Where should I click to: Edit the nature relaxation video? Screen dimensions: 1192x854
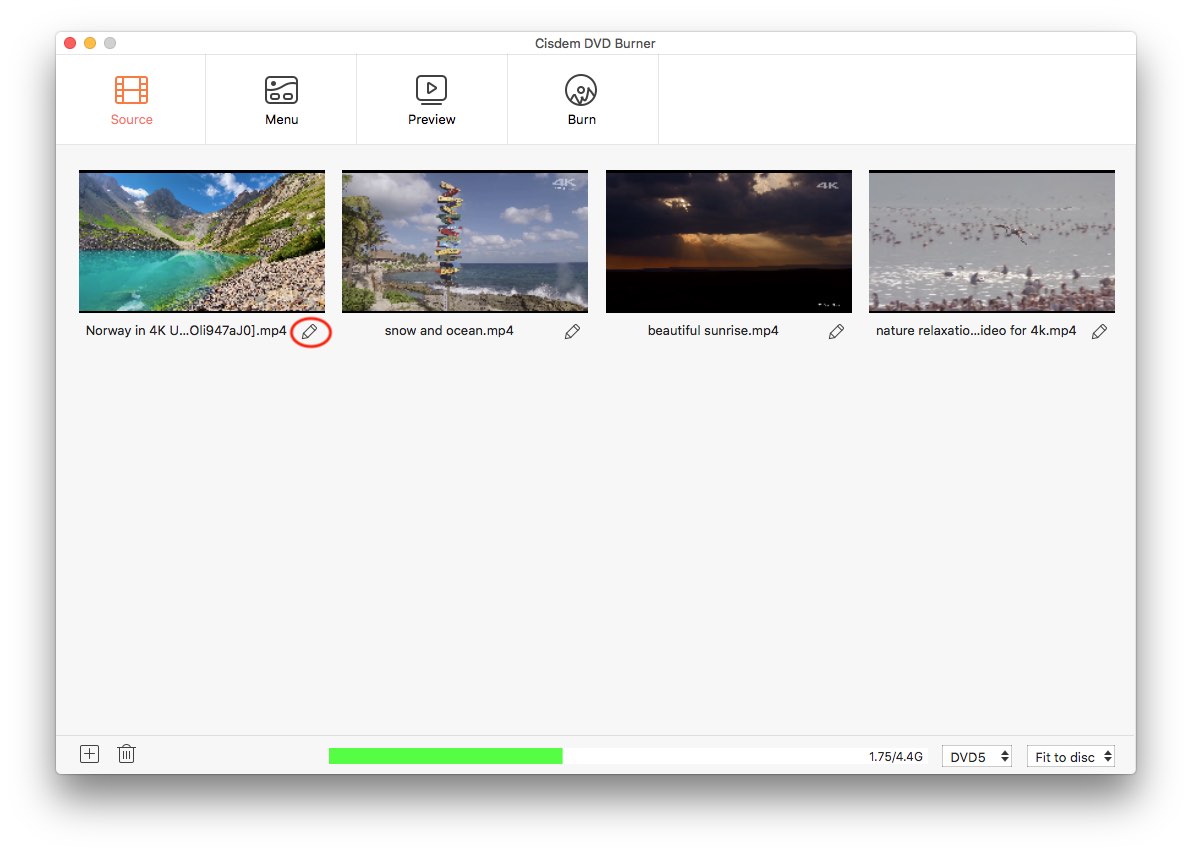tap(1099, 332)
